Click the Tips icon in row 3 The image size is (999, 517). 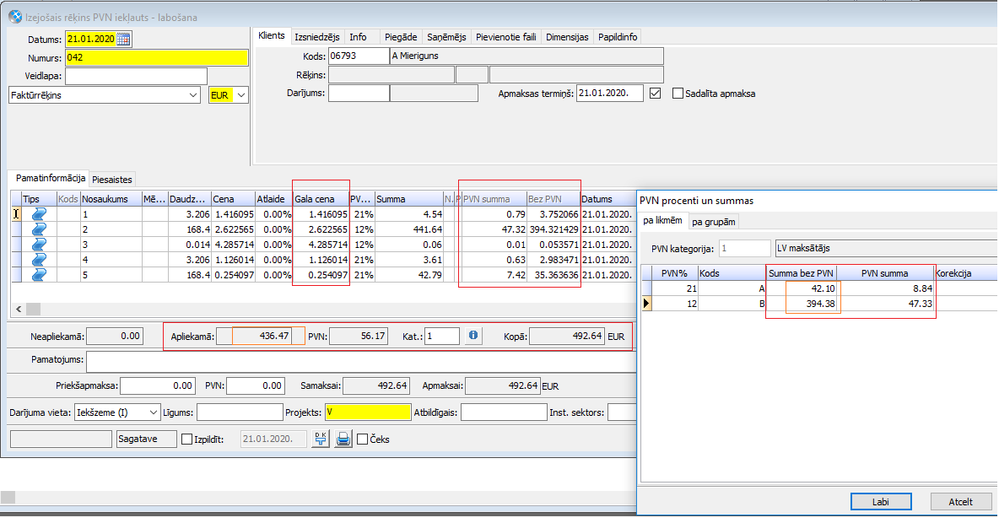coord(41,245)
